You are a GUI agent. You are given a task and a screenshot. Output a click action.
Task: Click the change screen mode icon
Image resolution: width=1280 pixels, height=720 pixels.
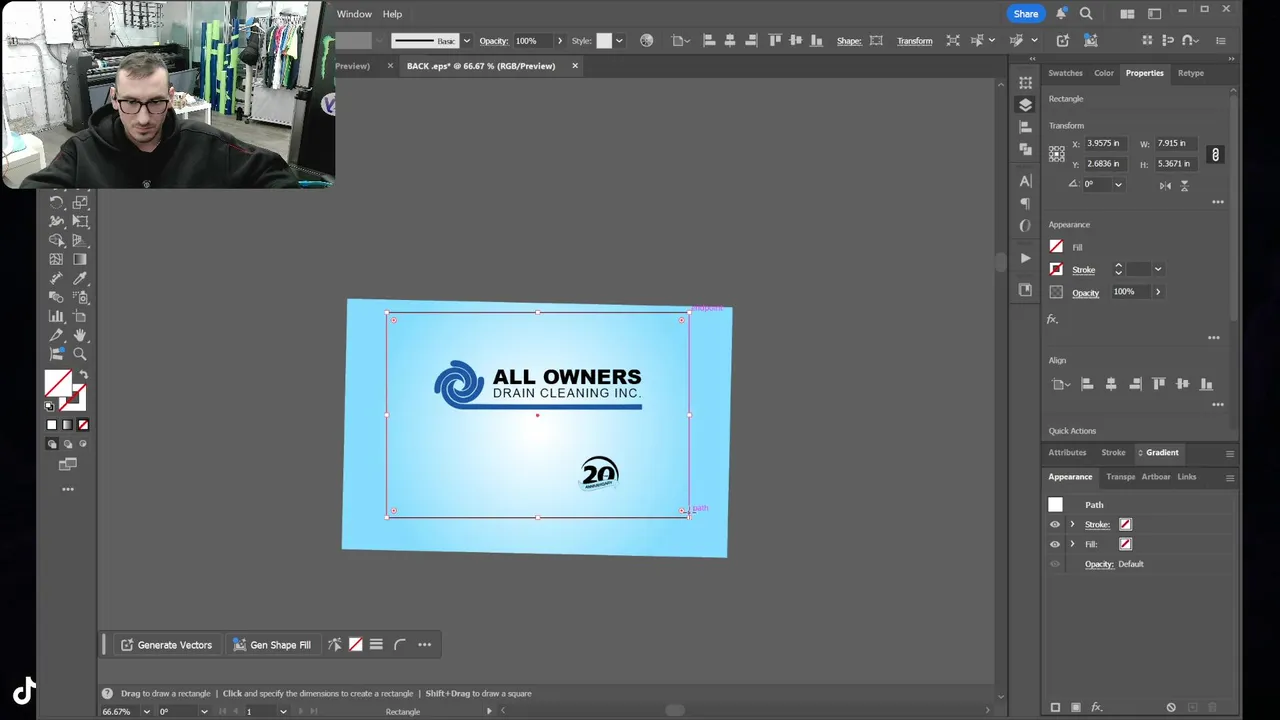[x=68, y=464]
